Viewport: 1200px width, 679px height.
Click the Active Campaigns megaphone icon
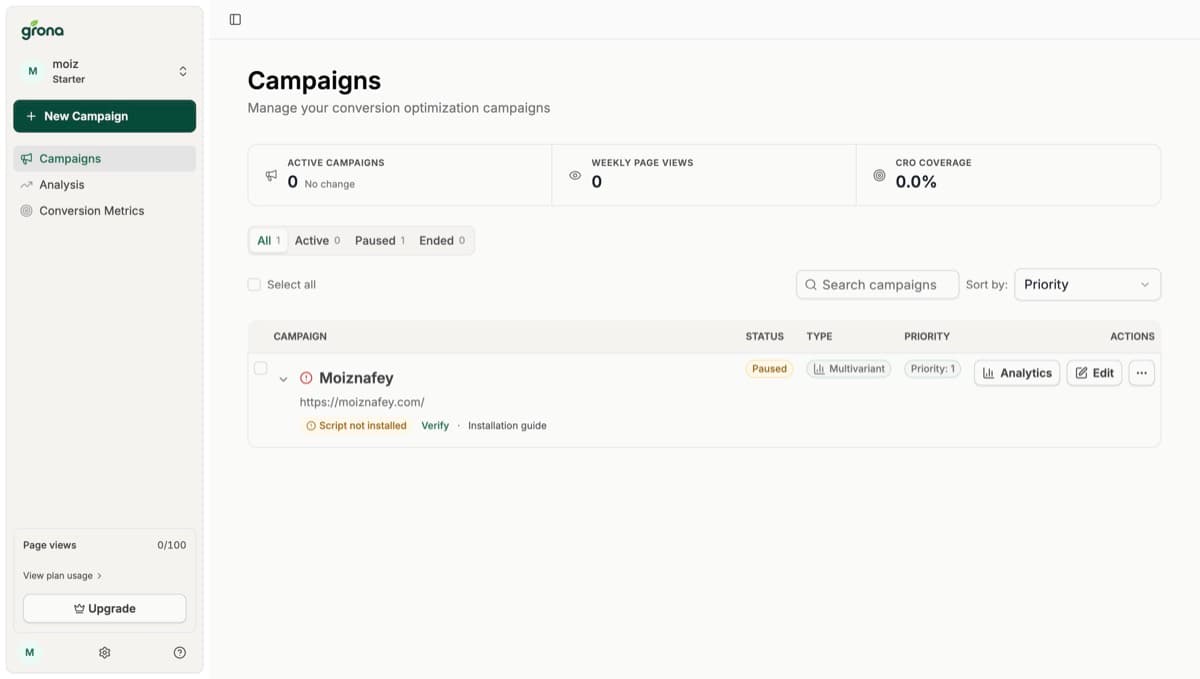click(x=271, y=175)
